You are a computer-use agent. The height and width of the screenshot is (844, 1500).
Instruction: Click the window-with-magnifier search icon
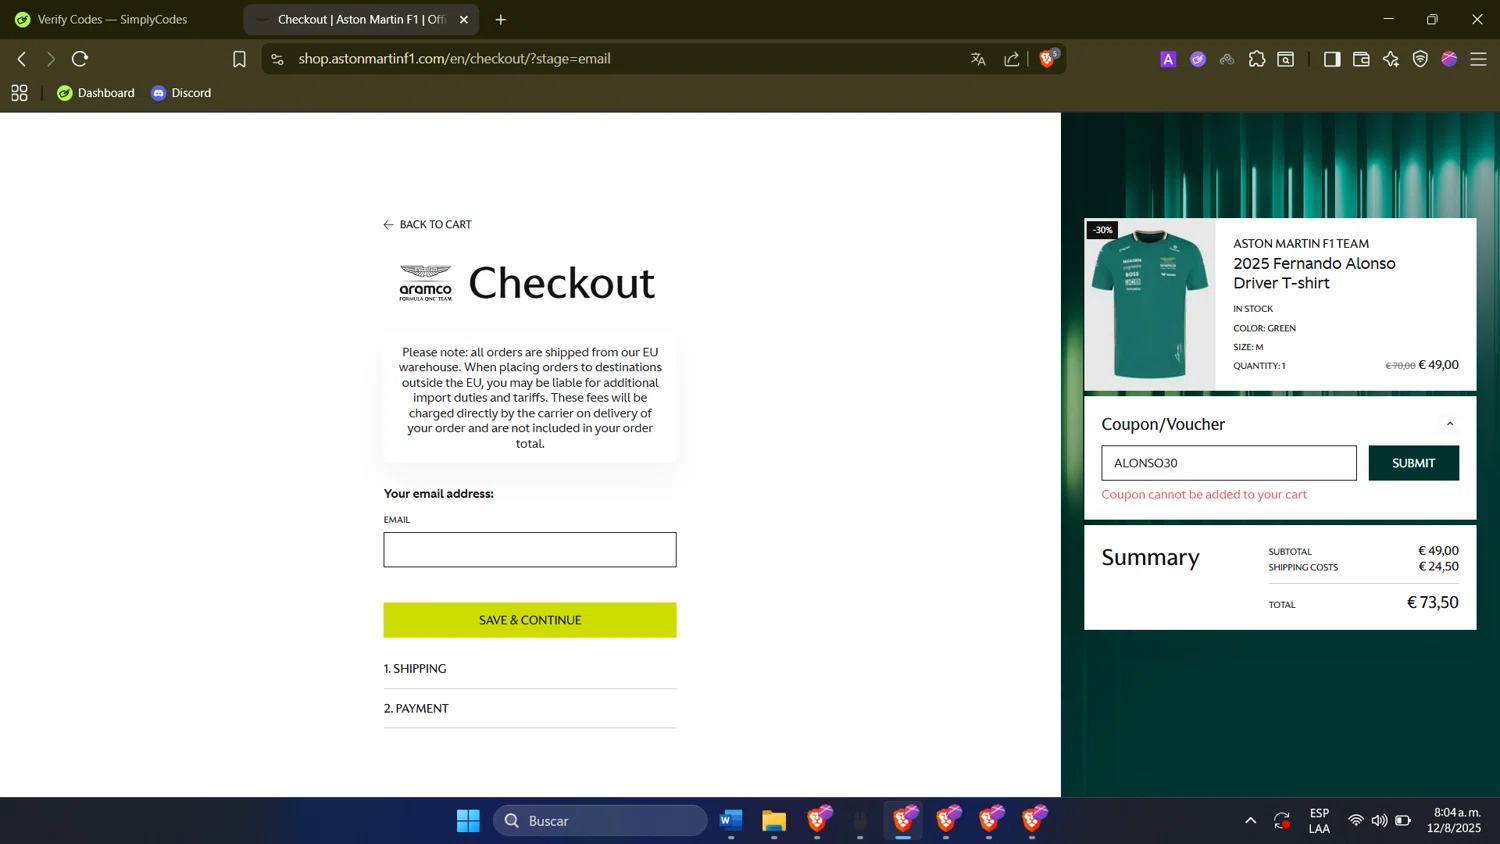tap(1286, 59)
